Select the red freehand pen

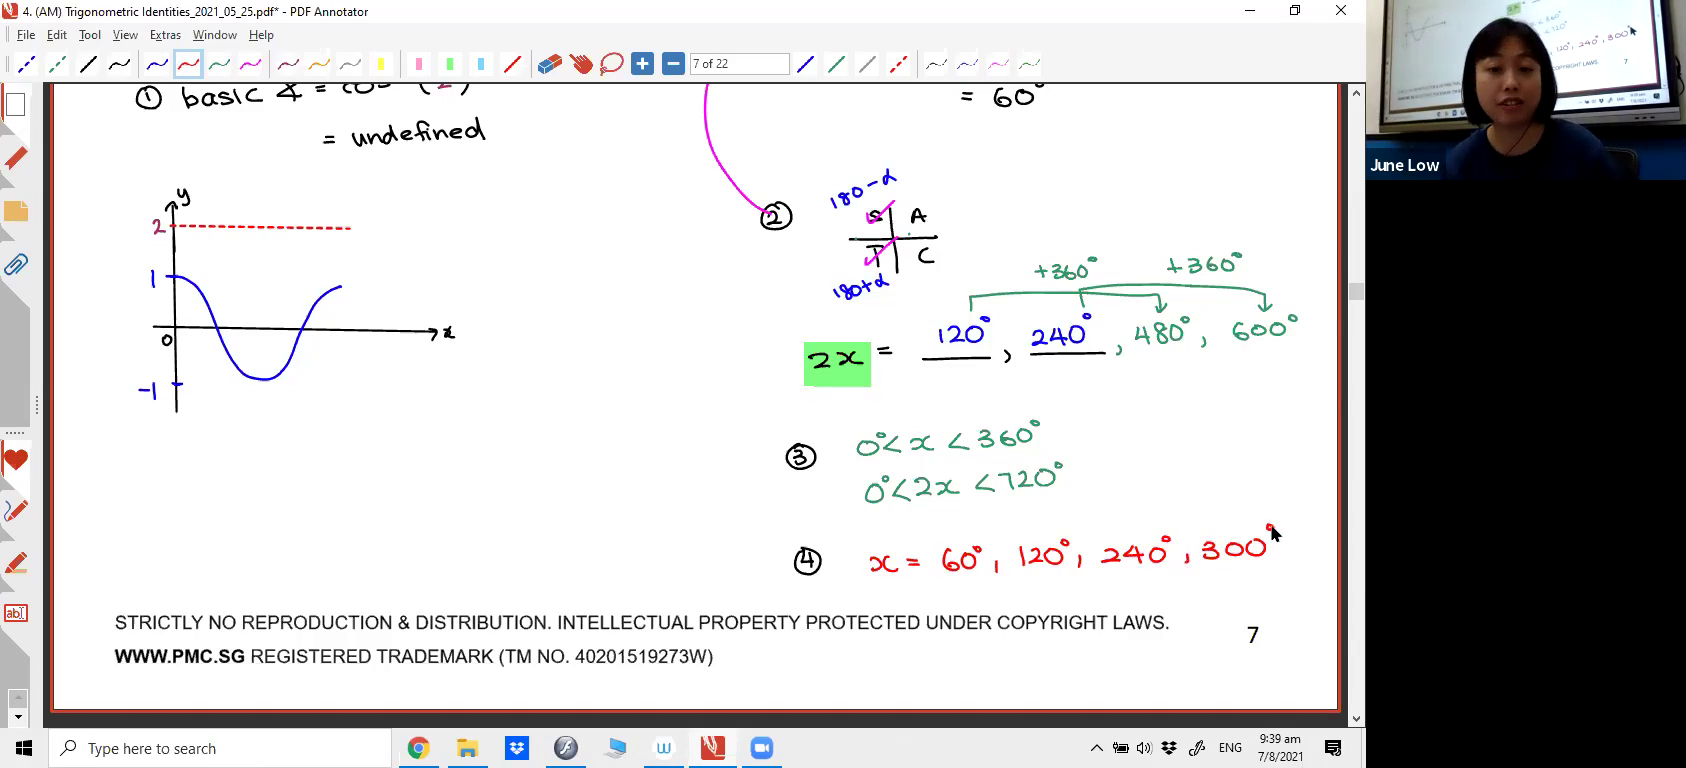188,64
